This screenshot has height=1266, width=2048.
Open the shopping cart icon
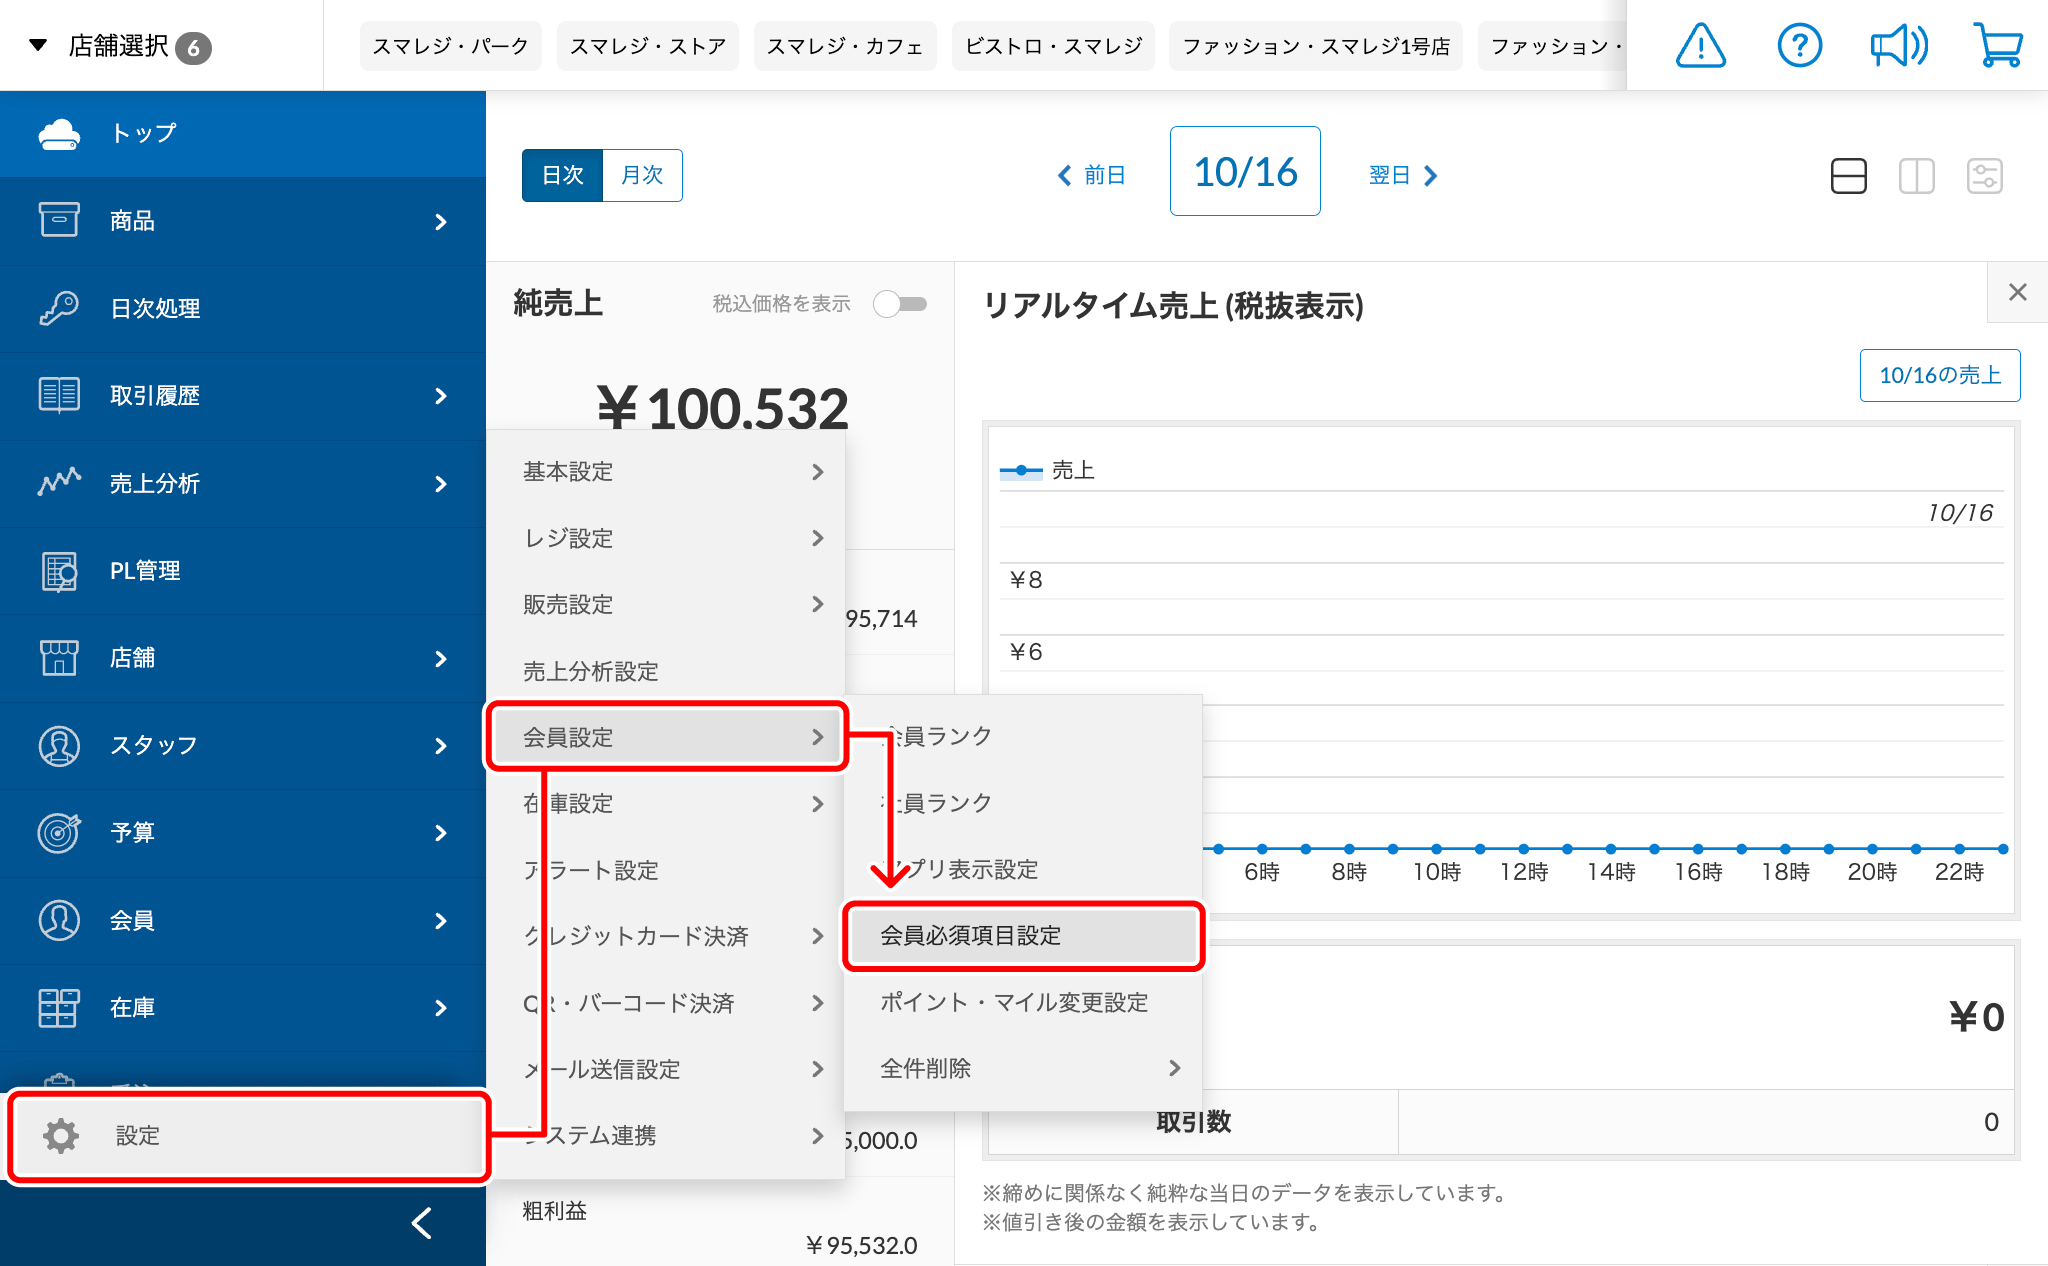pos(1998,46)
